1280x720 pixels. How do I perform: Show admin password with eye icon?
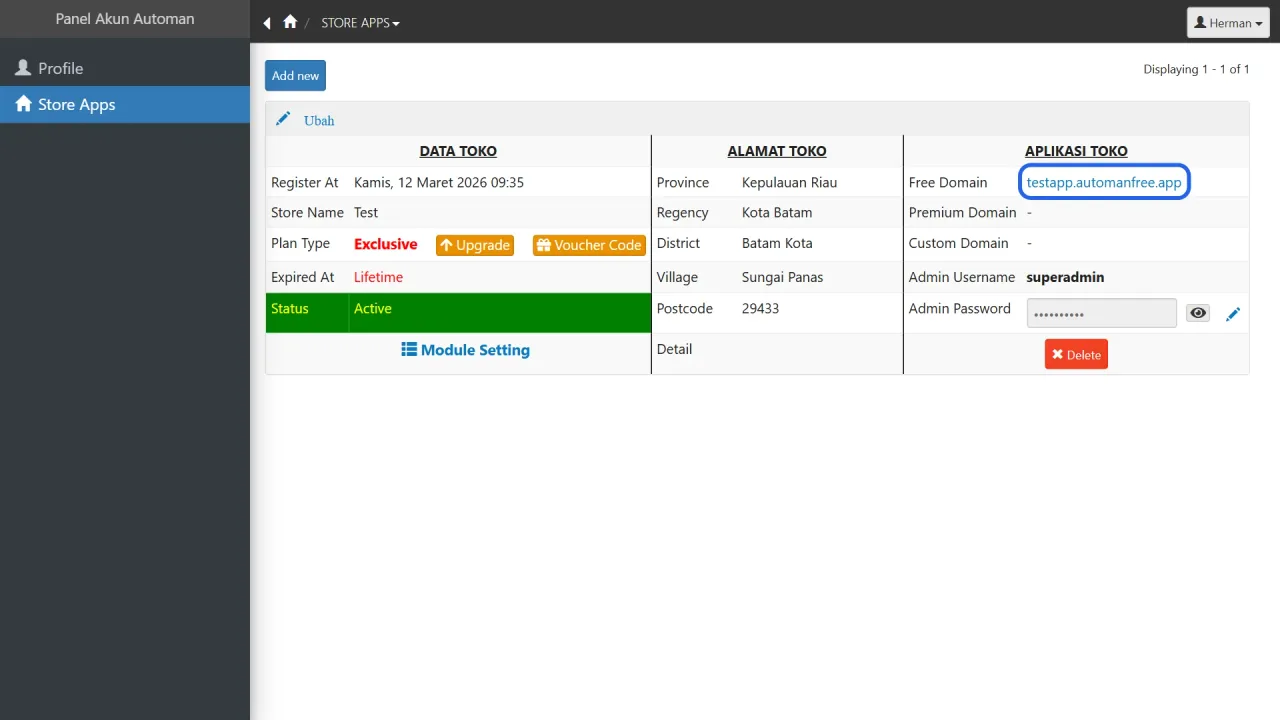pyautogui.click(x=1198, y=313)
